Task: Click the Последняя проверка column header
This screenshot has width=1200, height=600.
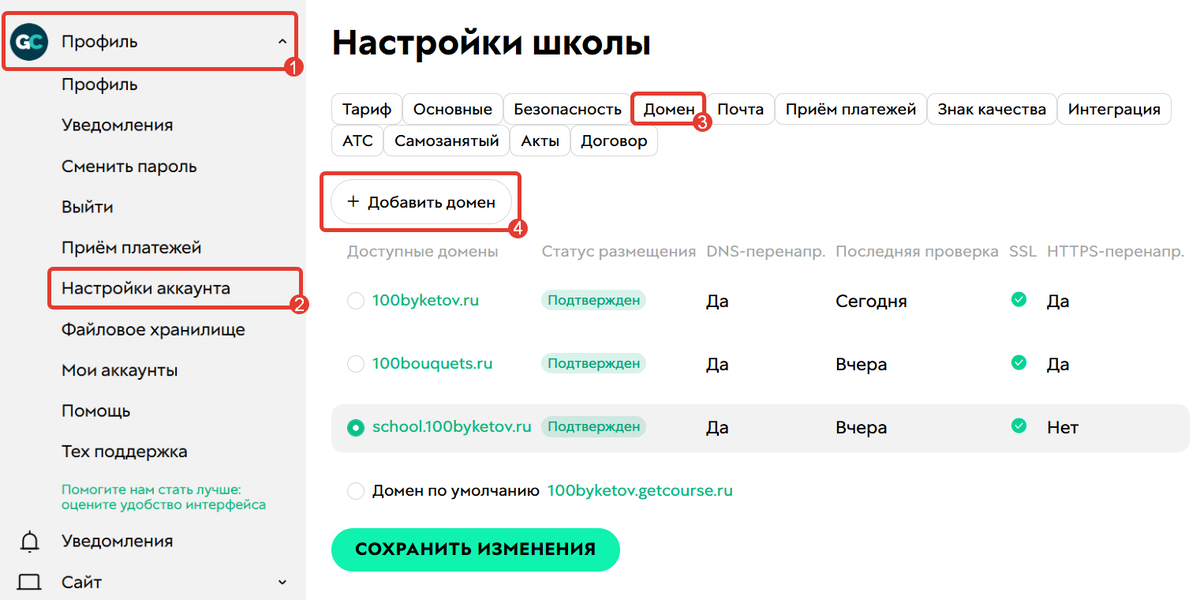Action: pyautogui.click(x=917, y=251)
